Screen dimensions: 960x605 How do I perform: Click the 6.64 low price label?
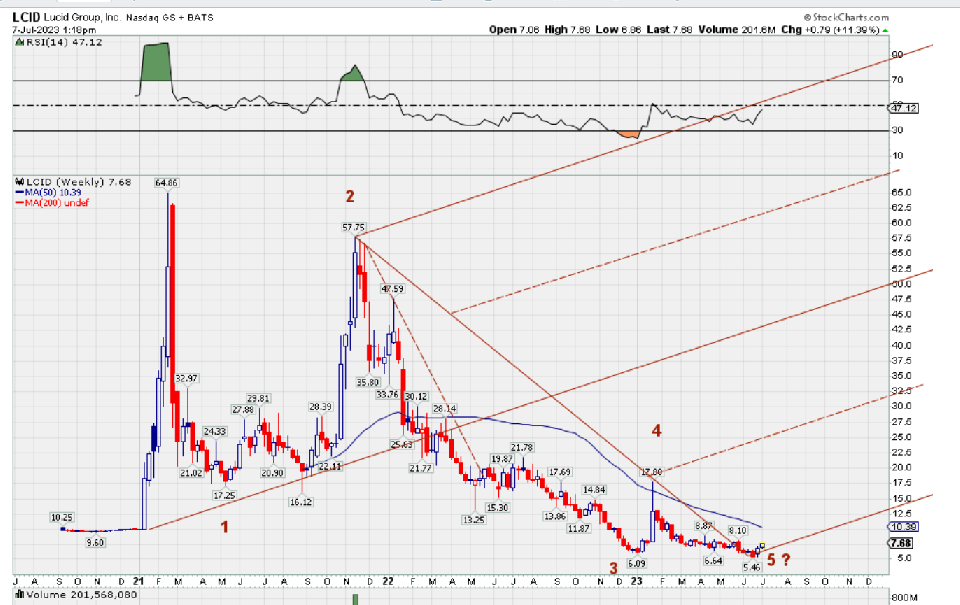pos(713,560)
